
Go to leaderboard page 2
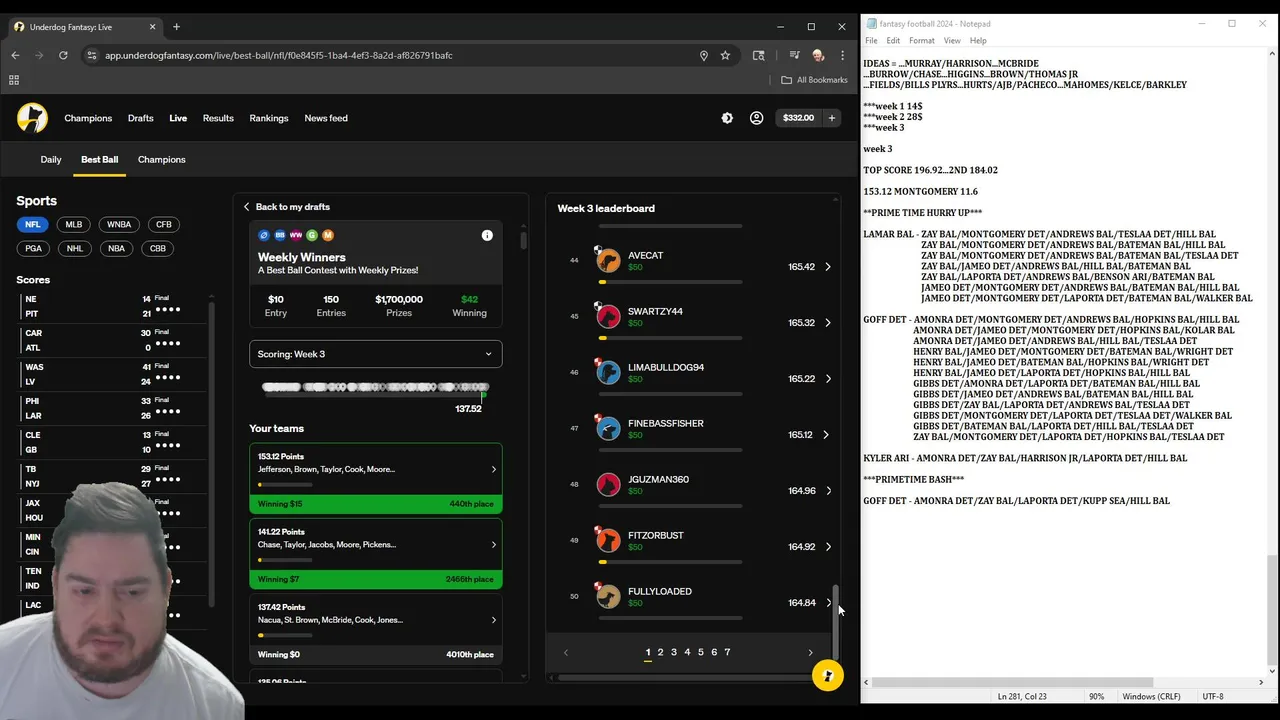click(x=660, y=653)
